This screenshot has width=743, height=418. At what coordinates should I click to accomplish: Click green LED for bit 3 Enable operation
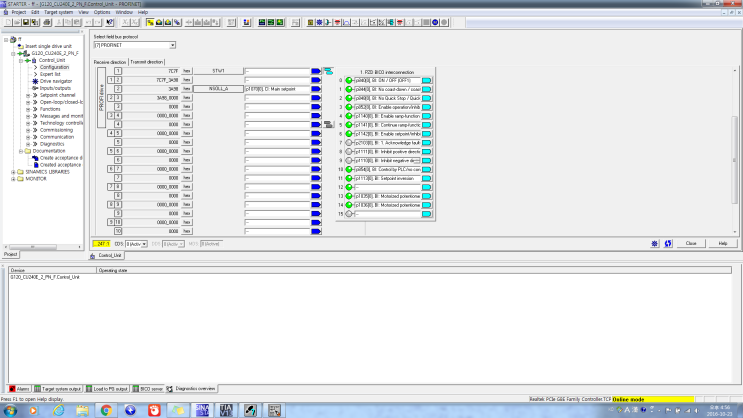[x=349, y=107]
